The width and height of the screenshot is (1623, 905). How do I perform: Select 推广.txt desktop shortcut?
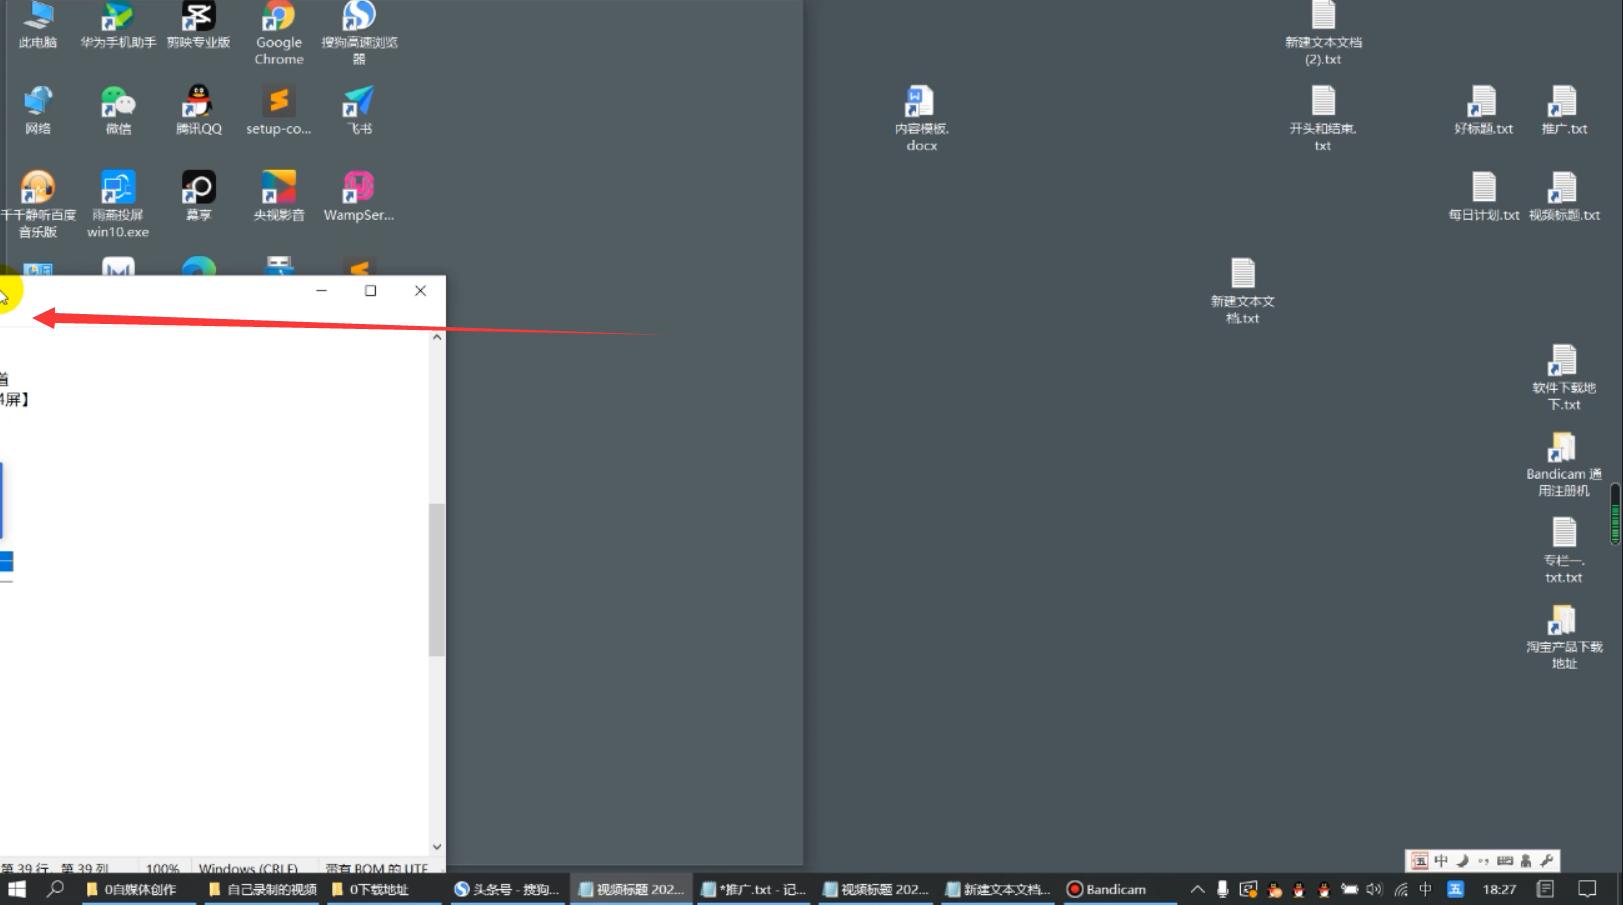click(x=1564, y=110)
